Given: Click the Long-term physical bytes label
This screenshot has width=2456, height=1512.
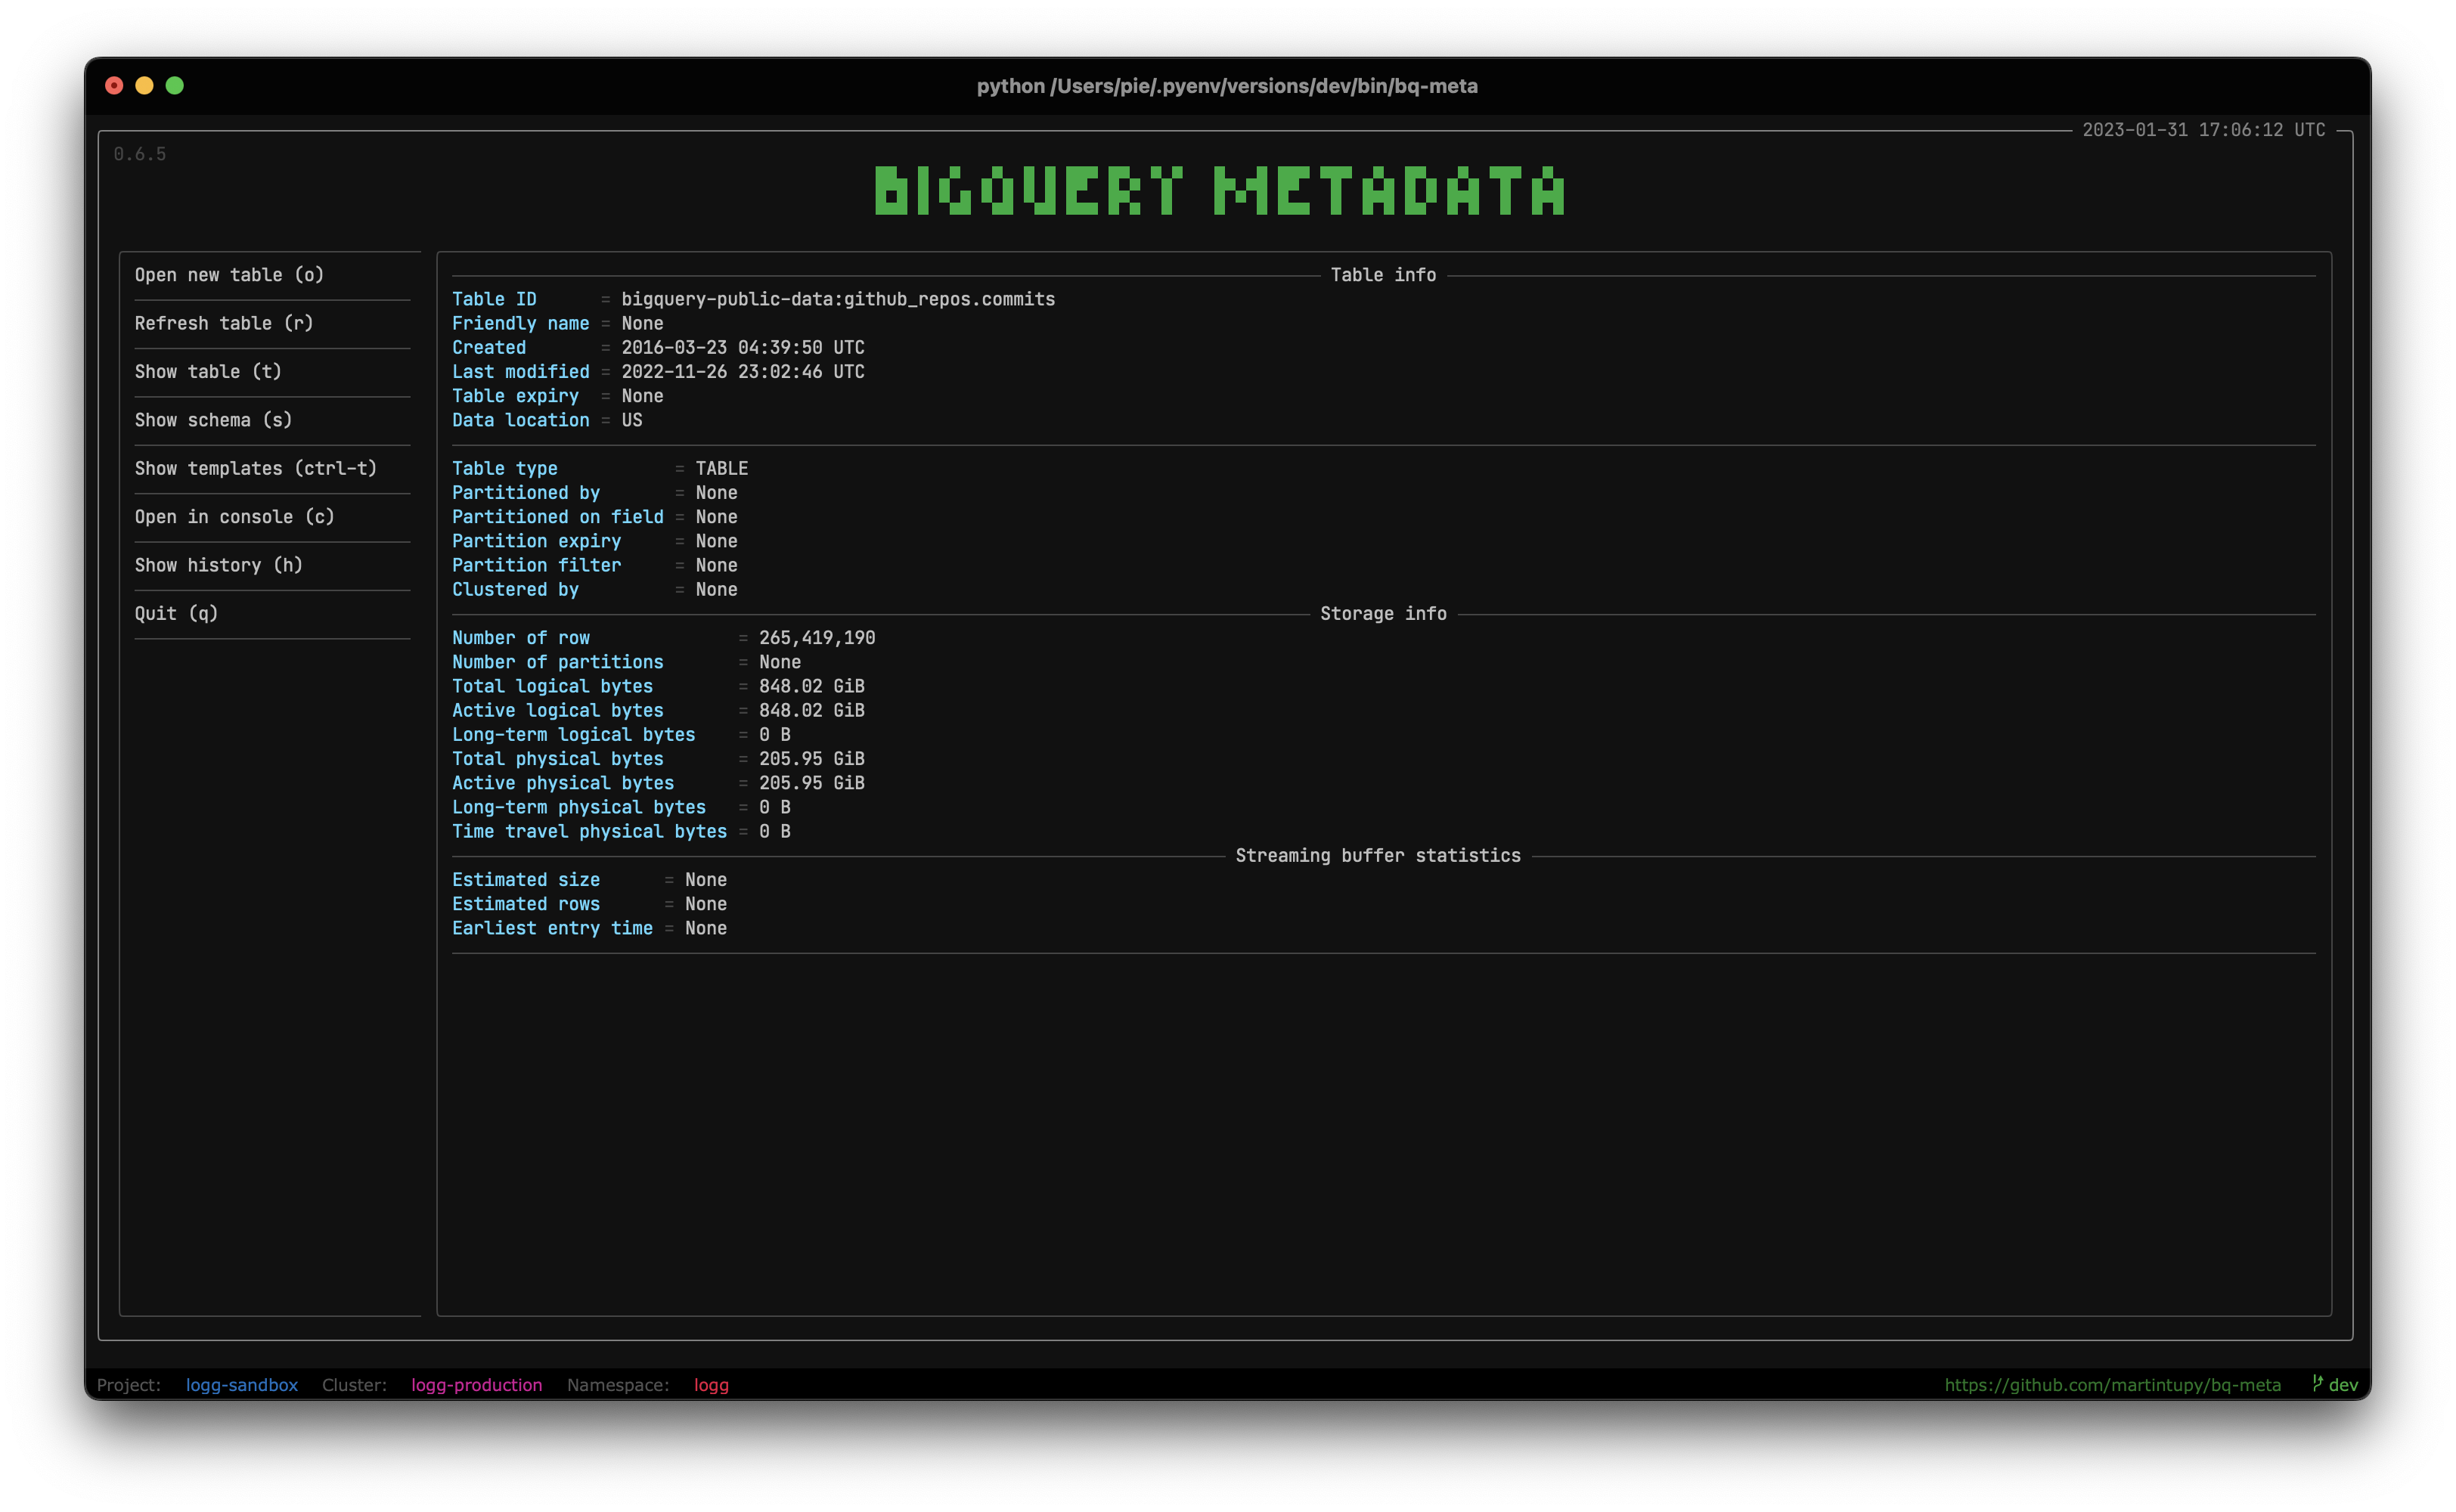Looking at the screenshot, I should [x=579, y=808].
